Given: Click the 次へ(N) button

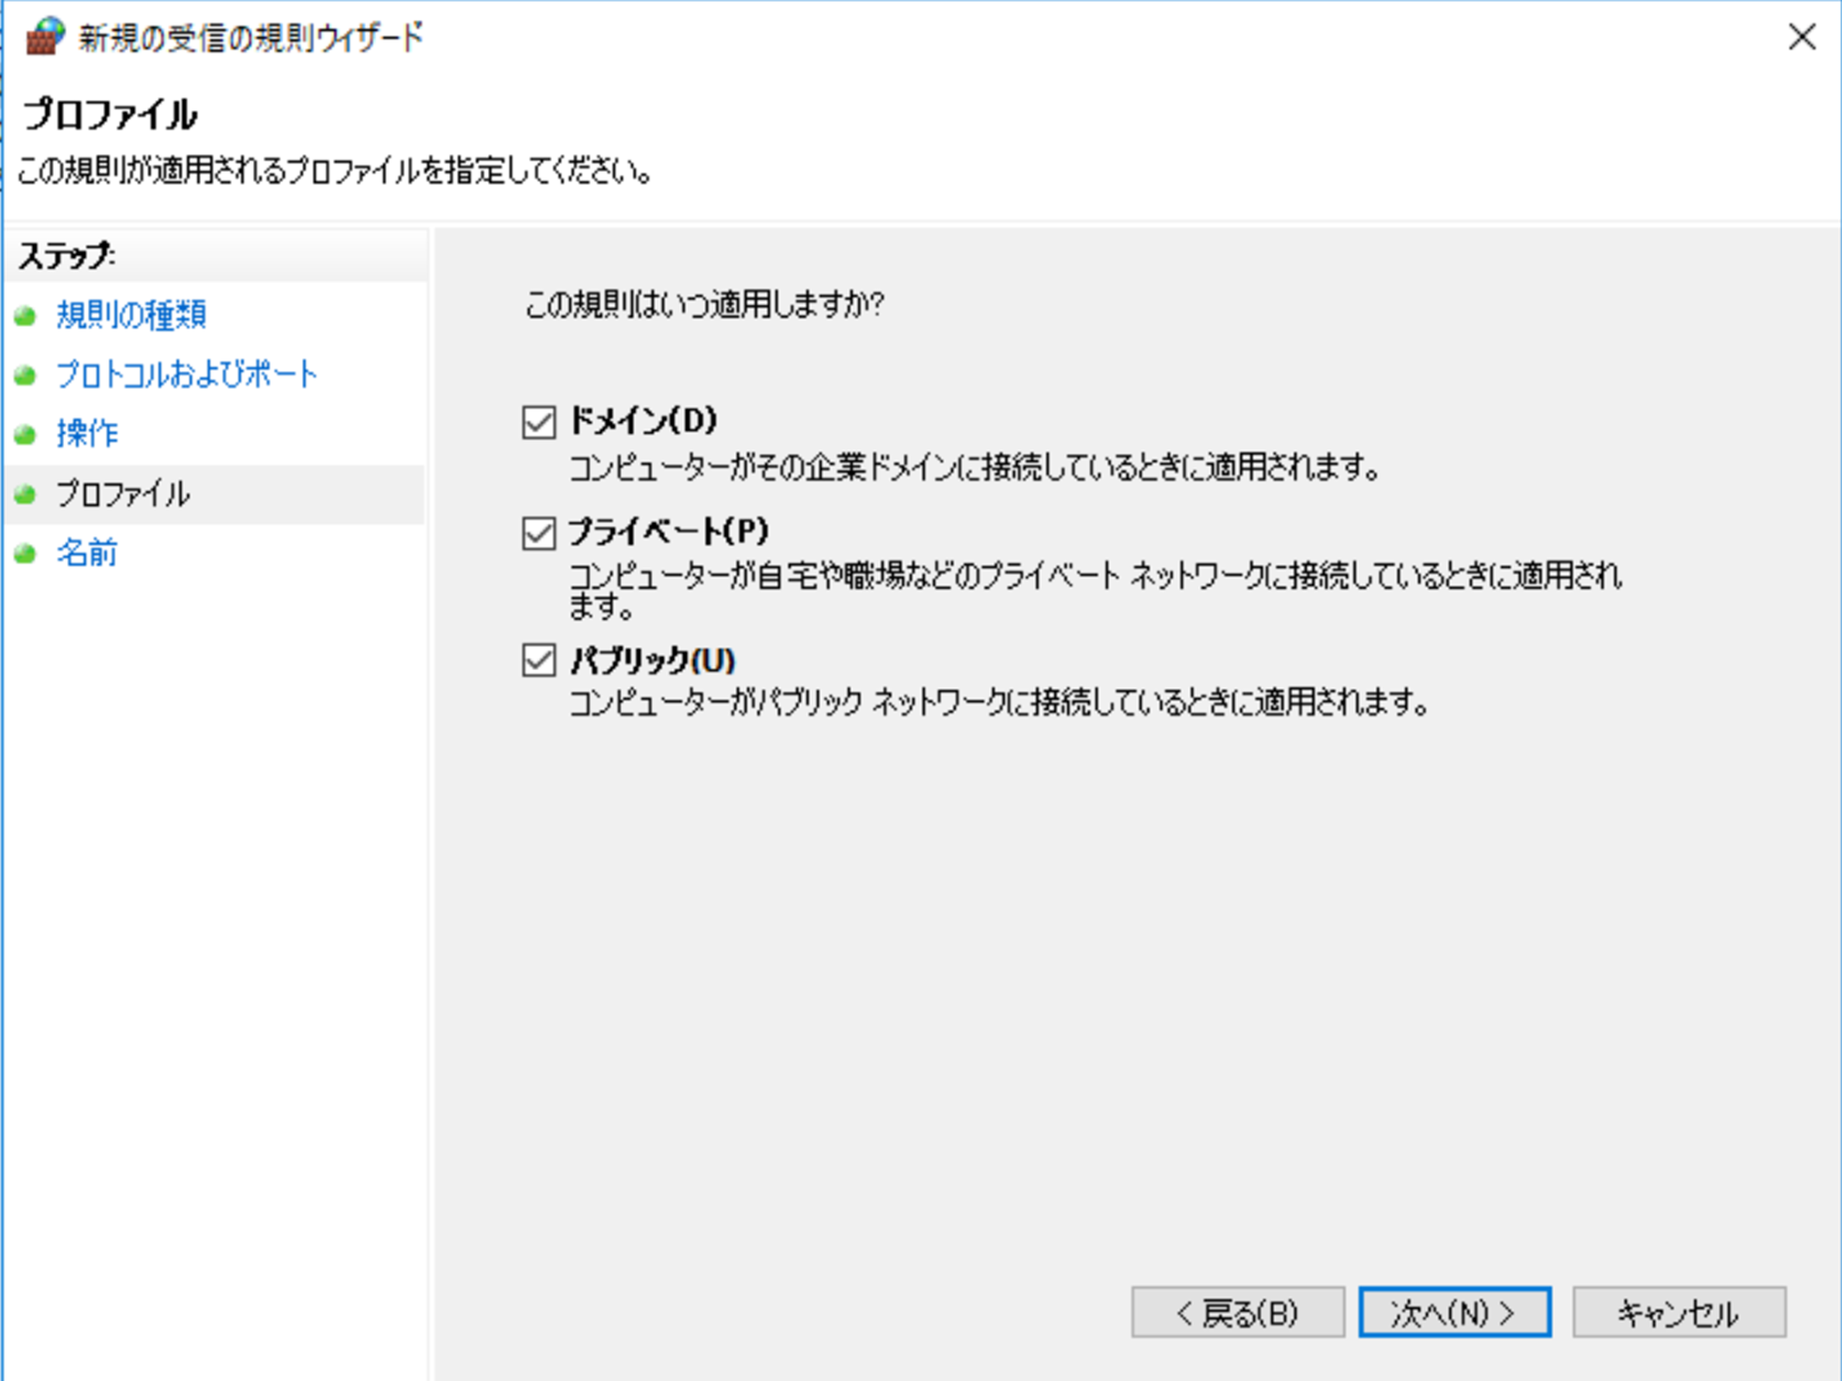Looking at the screenshot, I should click(1455, 1311).
